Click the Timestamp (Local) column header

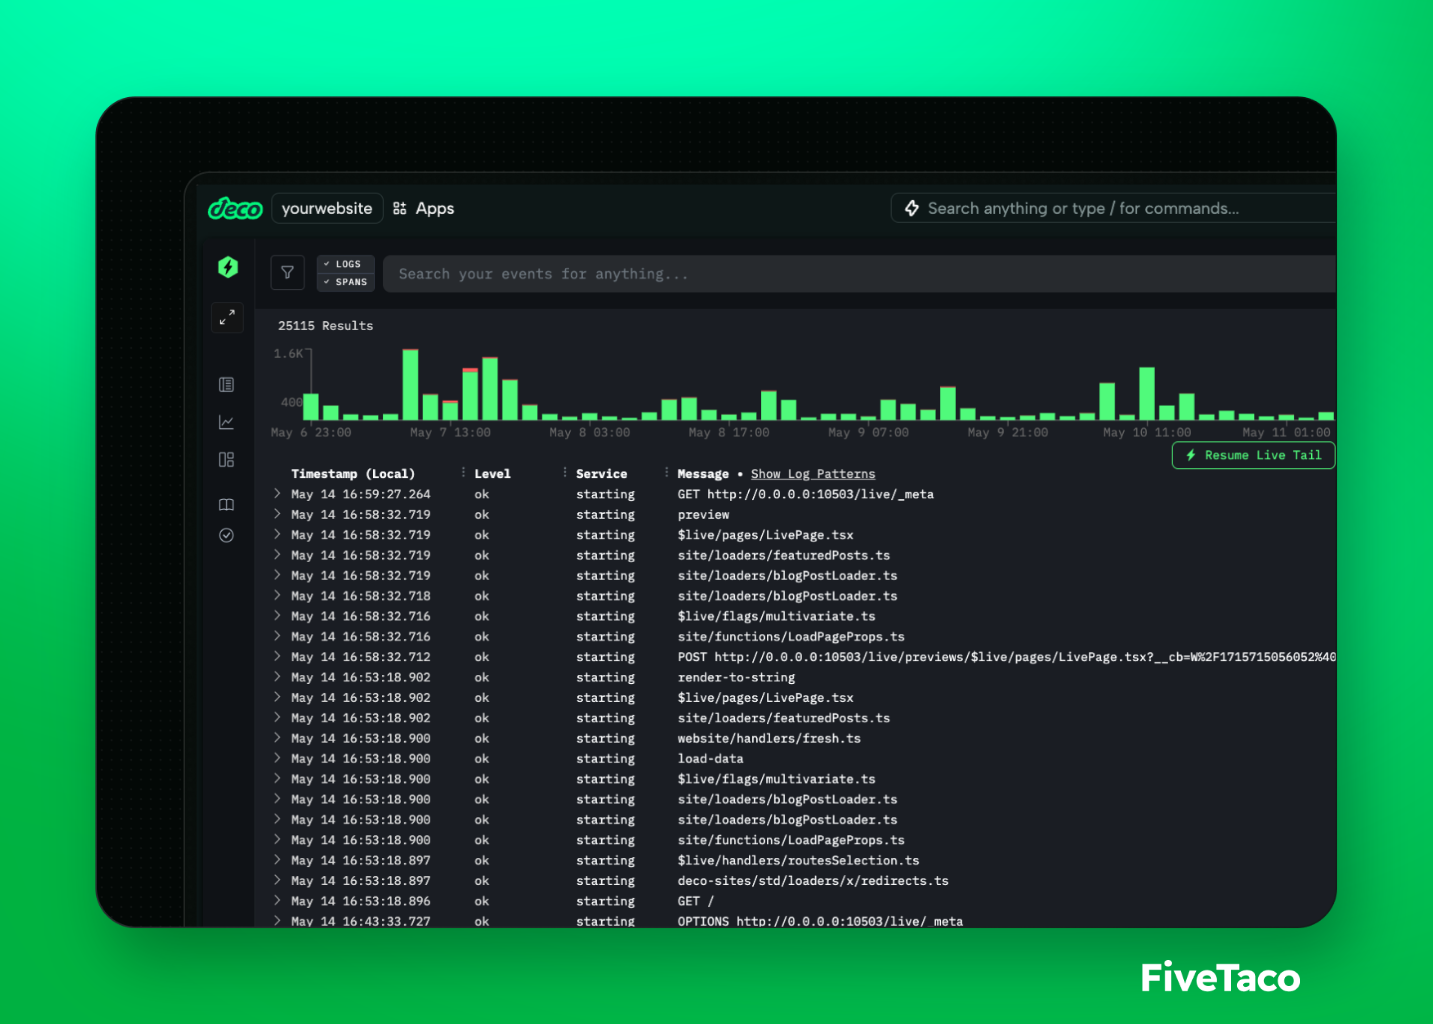coord(353,474)
